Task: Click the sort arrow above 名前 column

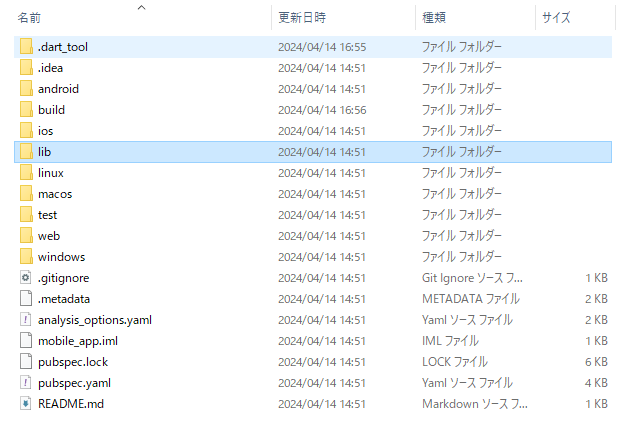Action: [141, 6]
